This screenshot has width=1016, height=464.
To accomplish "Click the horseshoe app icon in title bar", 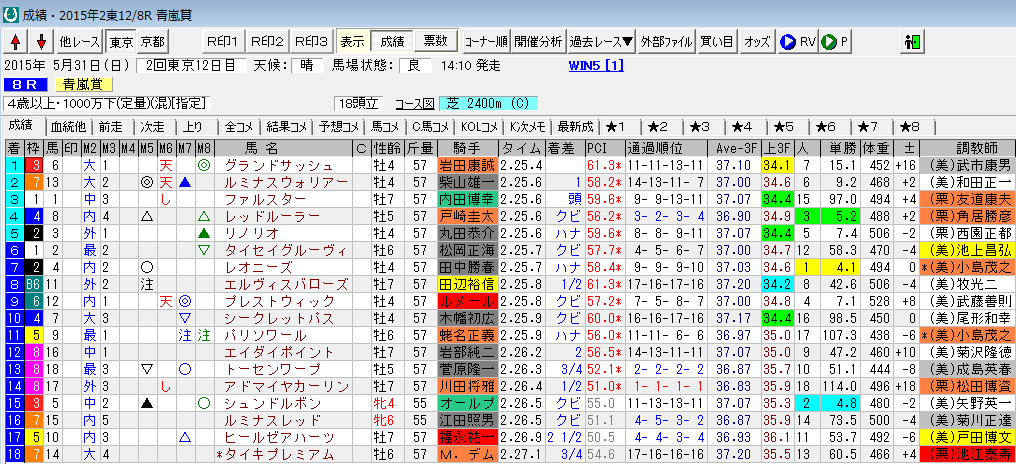I will click(10, 14).
